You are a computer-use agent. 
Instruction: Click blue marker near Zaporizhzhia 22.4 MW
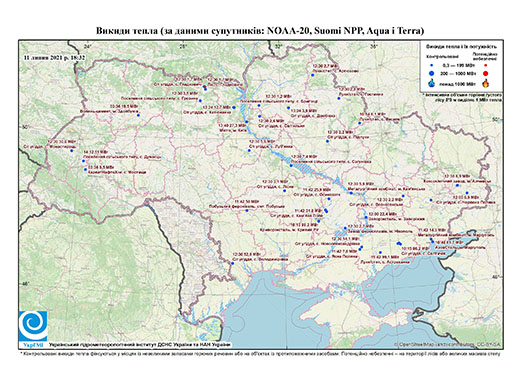(x=366, y=217)
